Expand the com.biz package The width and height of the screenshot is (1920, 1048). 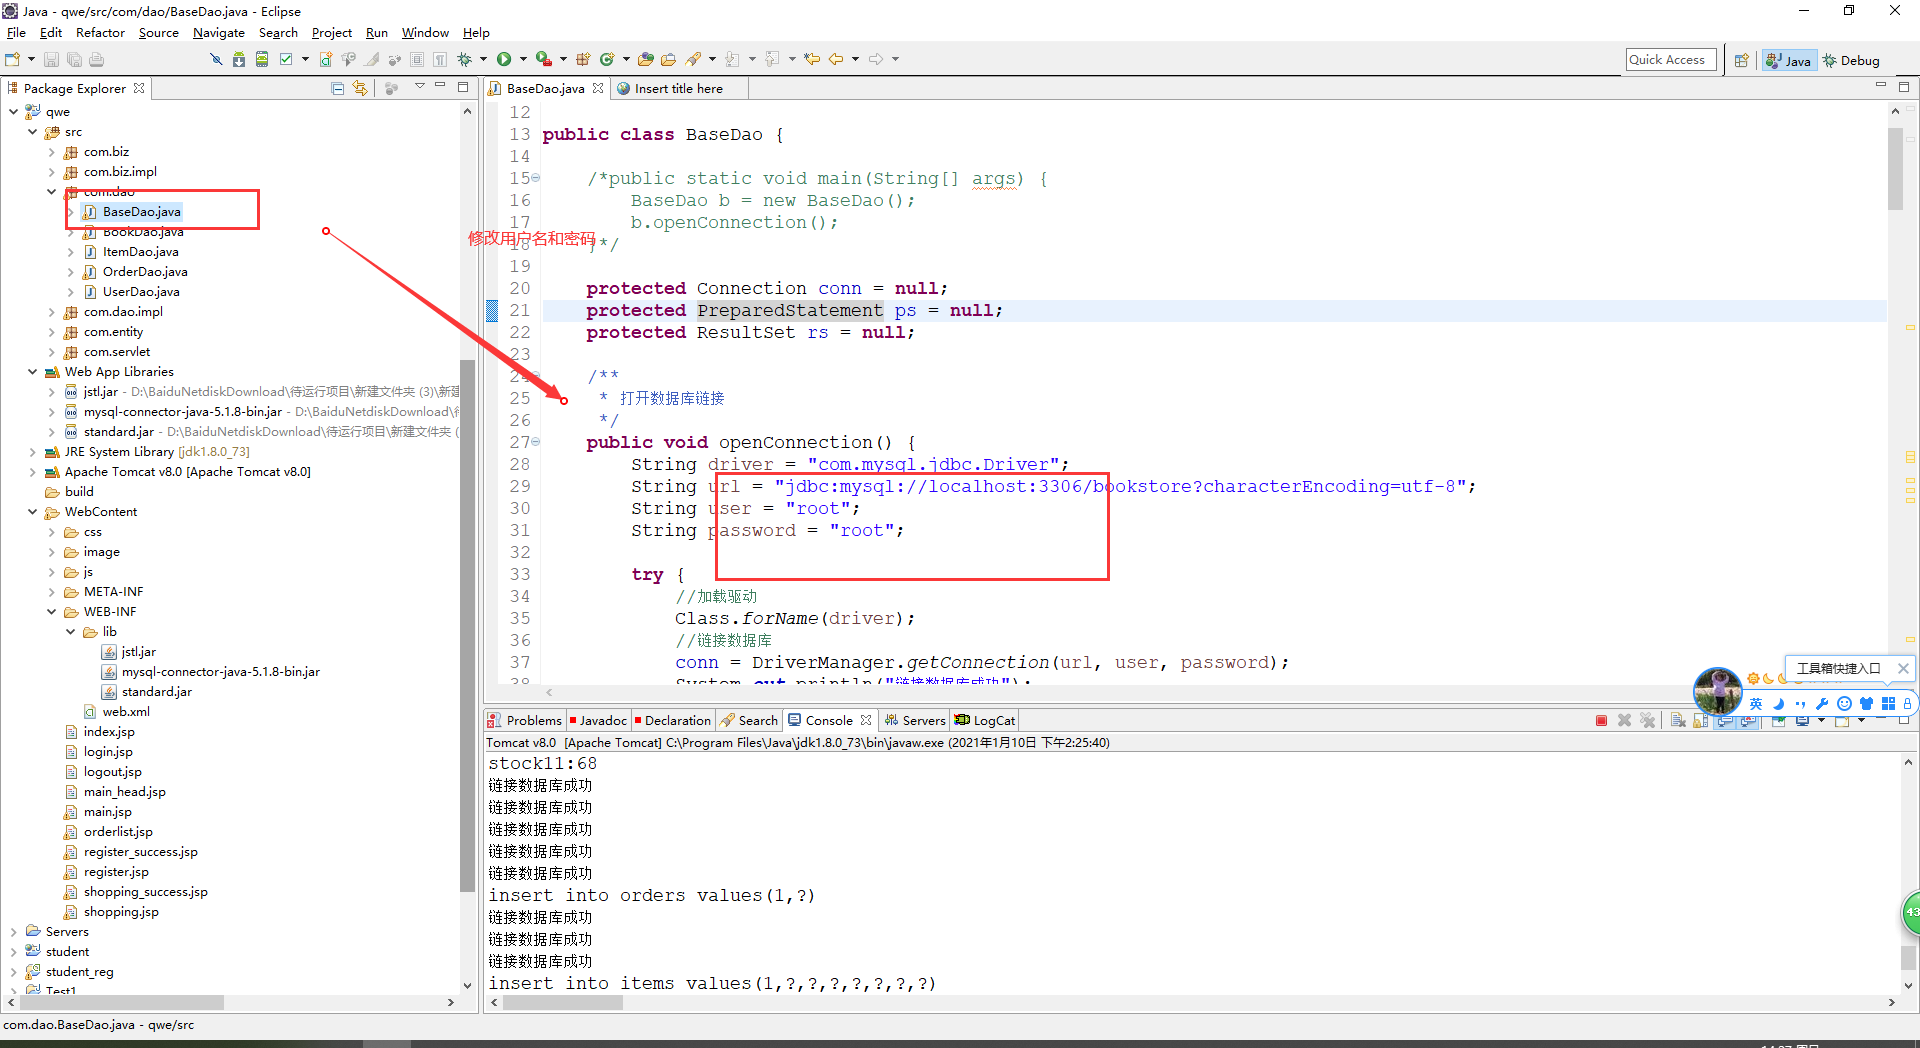coord(52,152)
